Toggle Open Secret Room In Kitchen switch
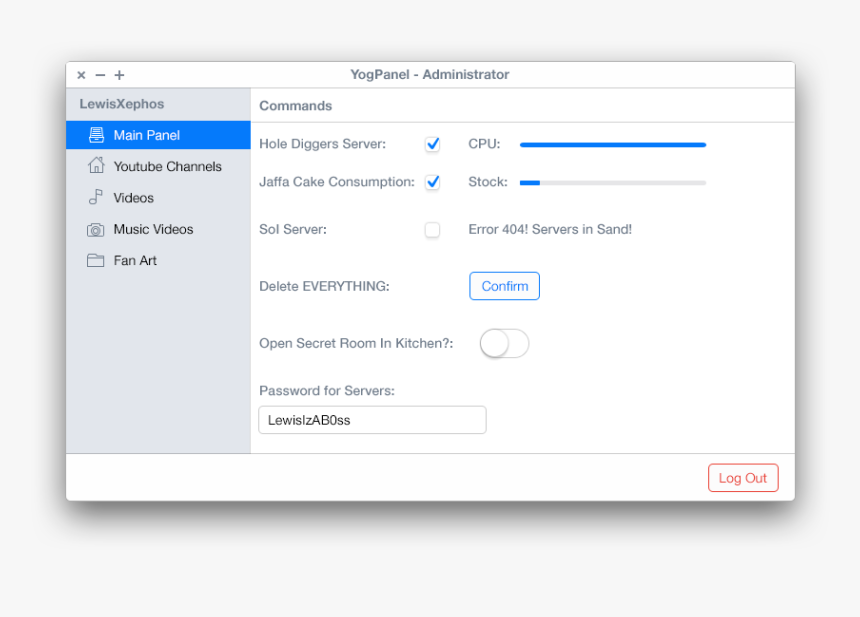Viewport: 860px width, 617px height. (504, 343)
